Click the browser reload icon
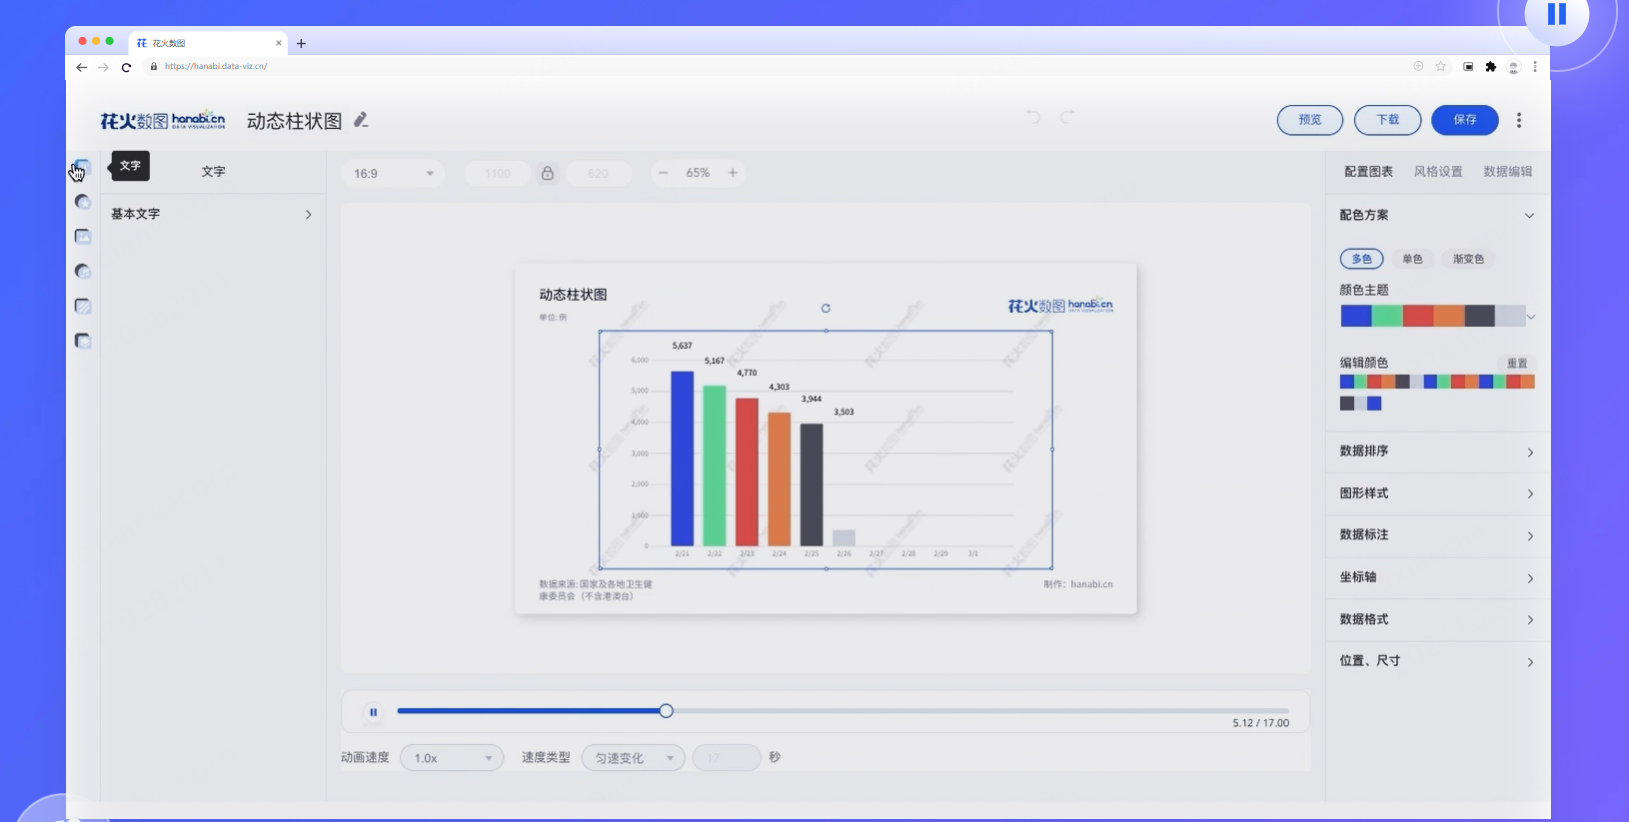The image size is (1629, 822). pos(126,67)
